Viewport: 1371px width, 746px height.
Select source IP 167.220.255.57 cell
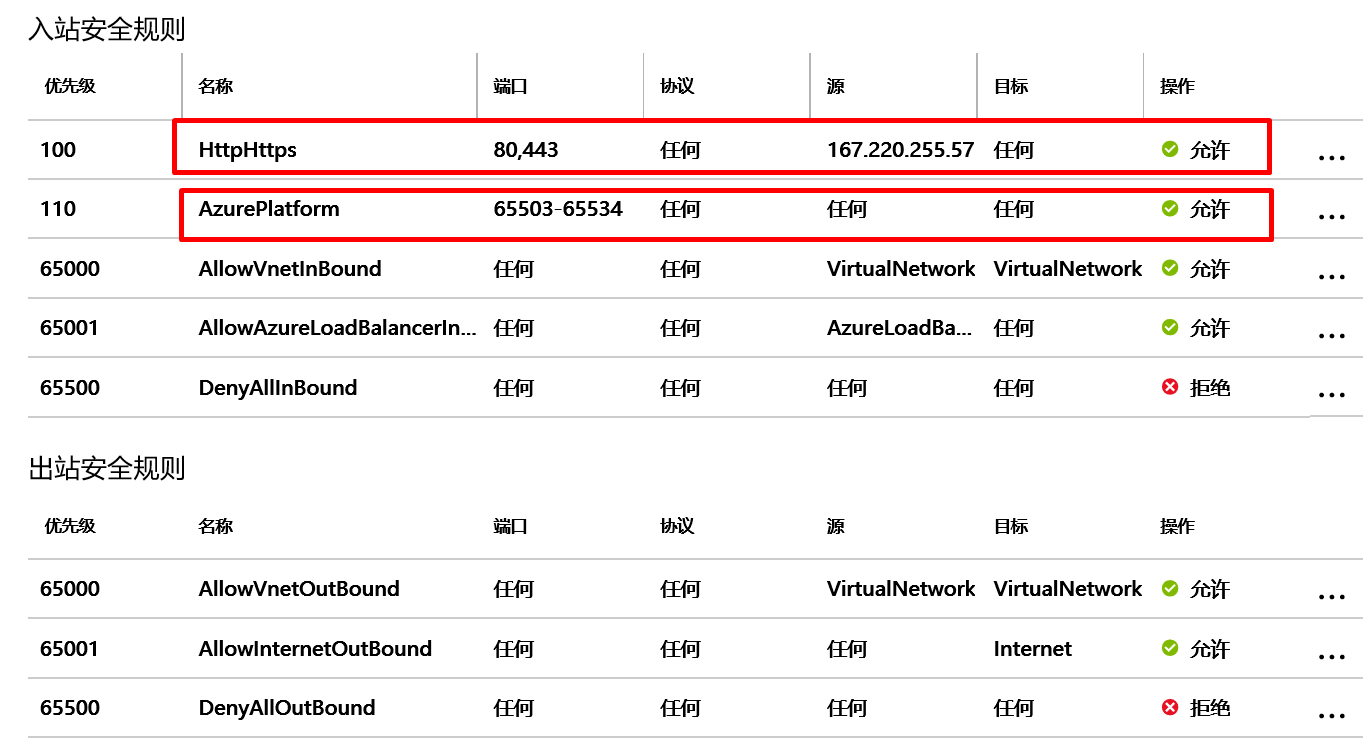900,150
